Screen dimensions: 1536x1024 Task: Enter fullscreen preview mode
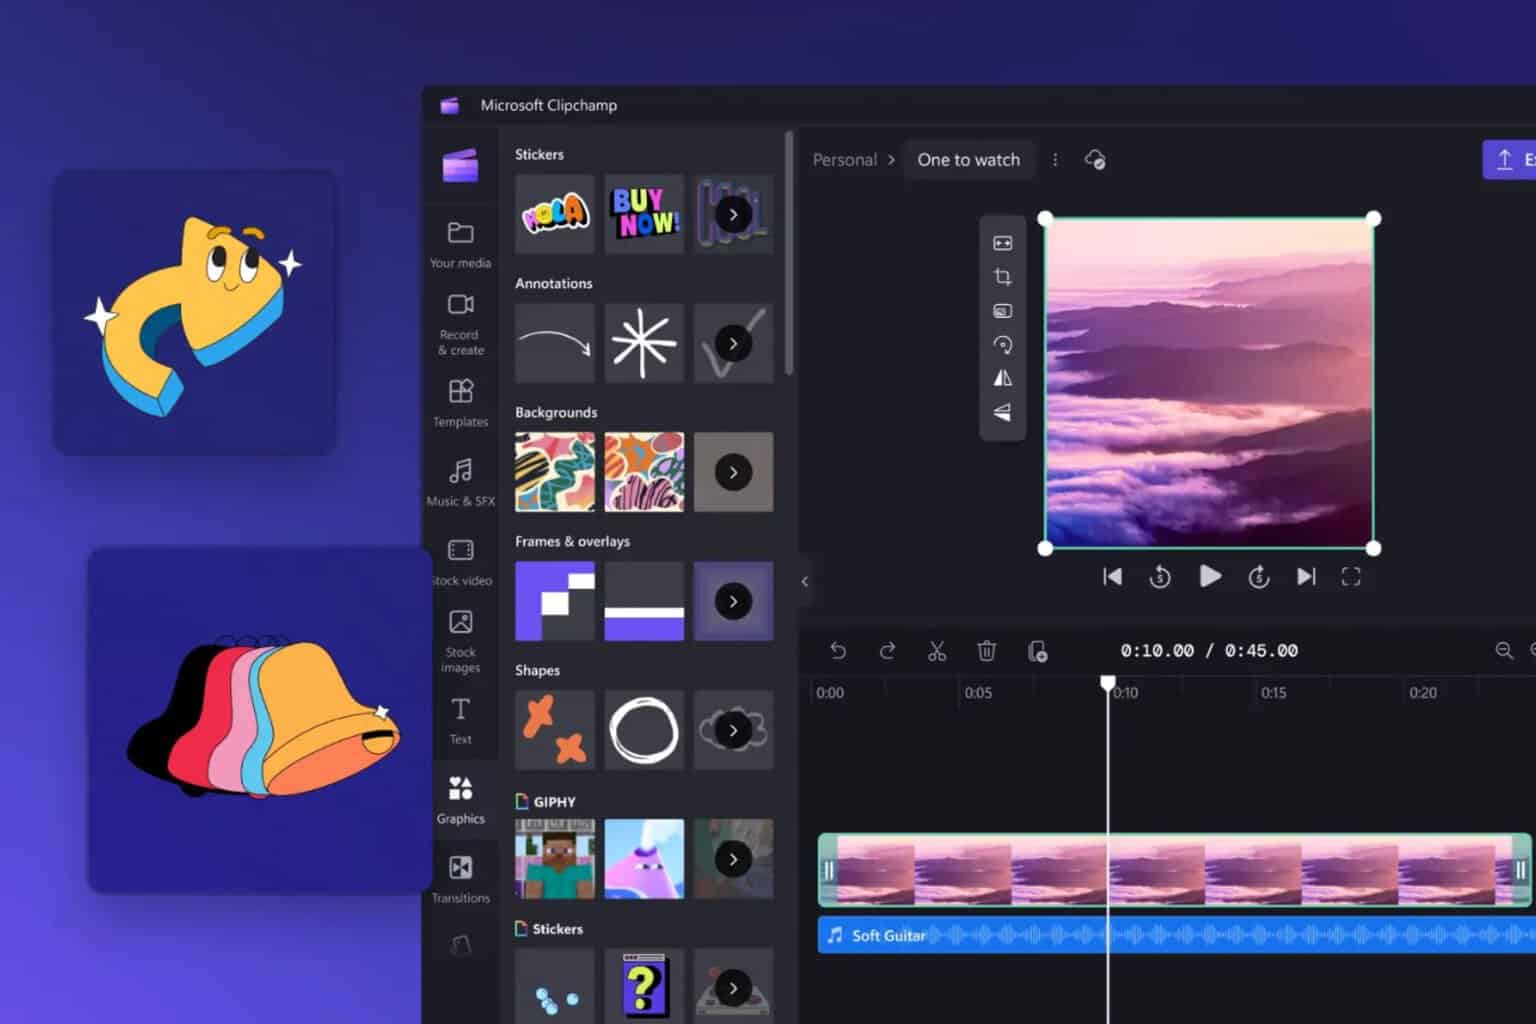[1351, 577]
